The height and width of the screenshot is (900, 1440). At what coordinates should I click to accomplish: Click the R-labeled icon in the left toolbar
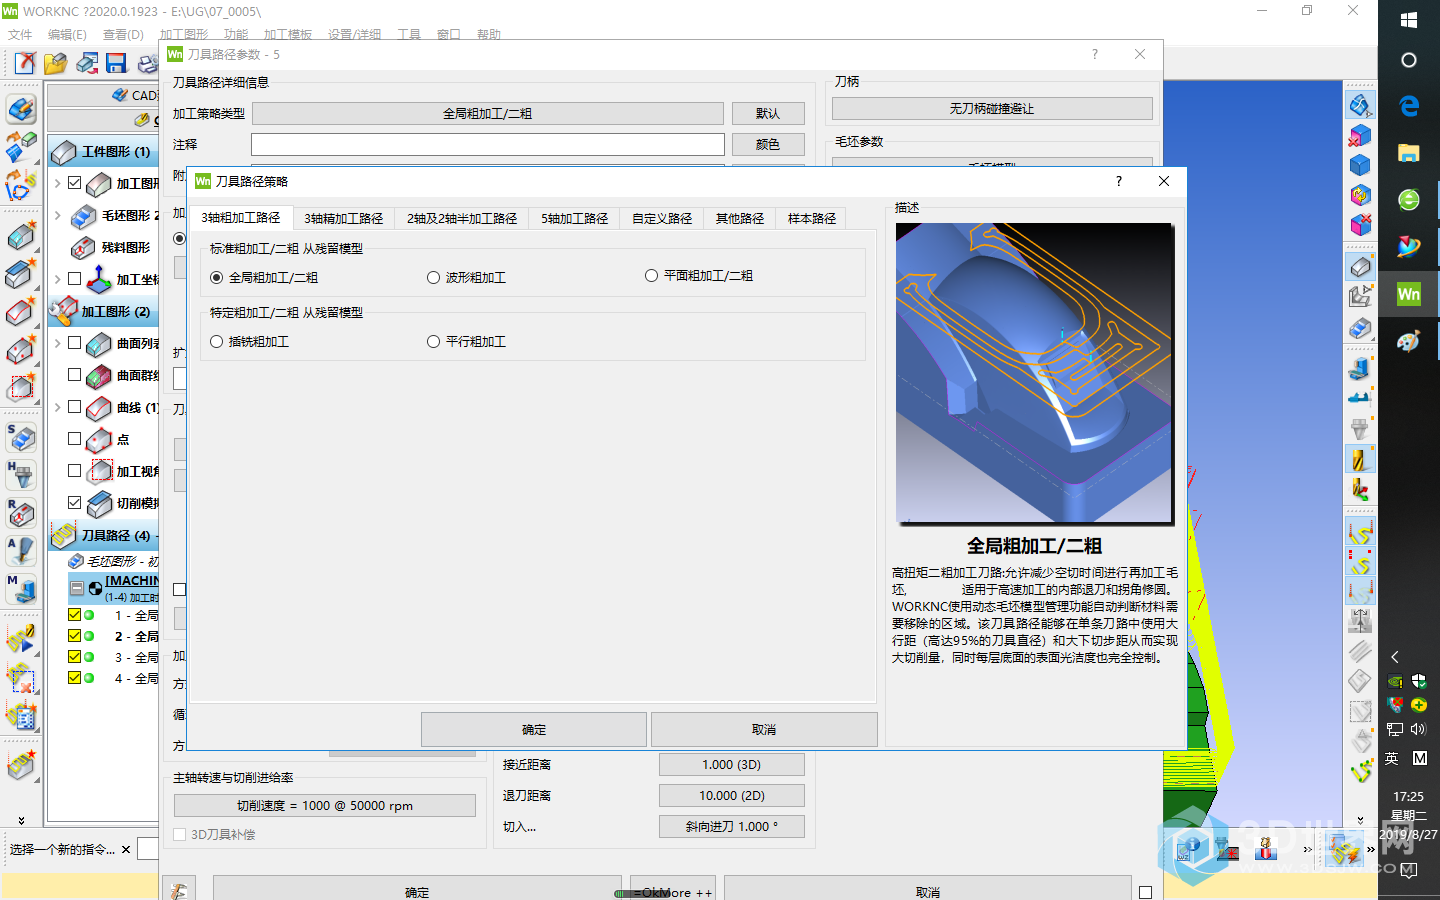point(21,512)
